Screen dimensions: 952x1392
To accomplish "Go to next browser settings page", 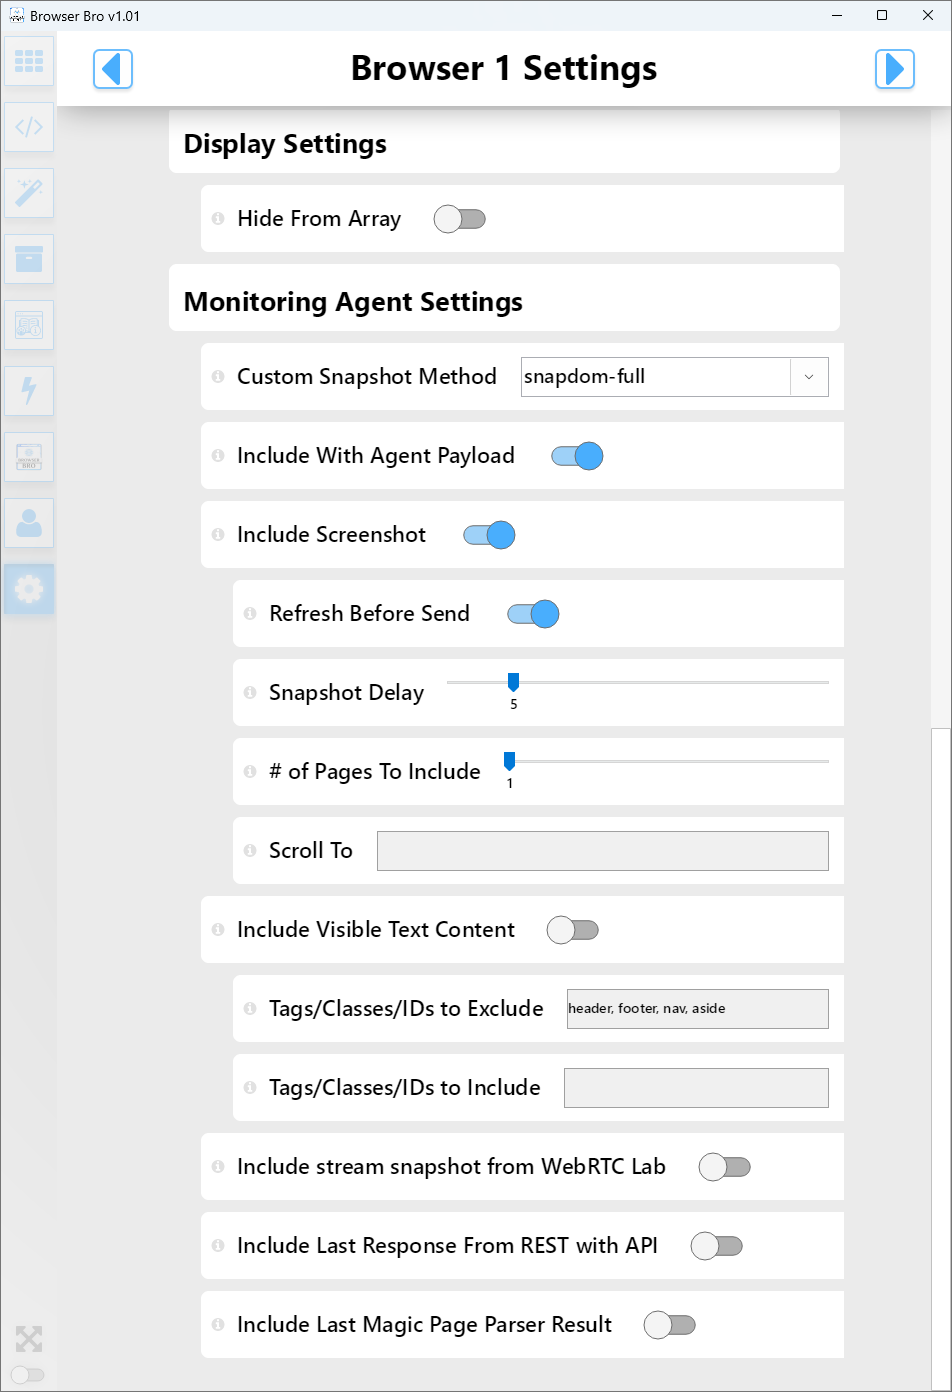I will [894, 69].
